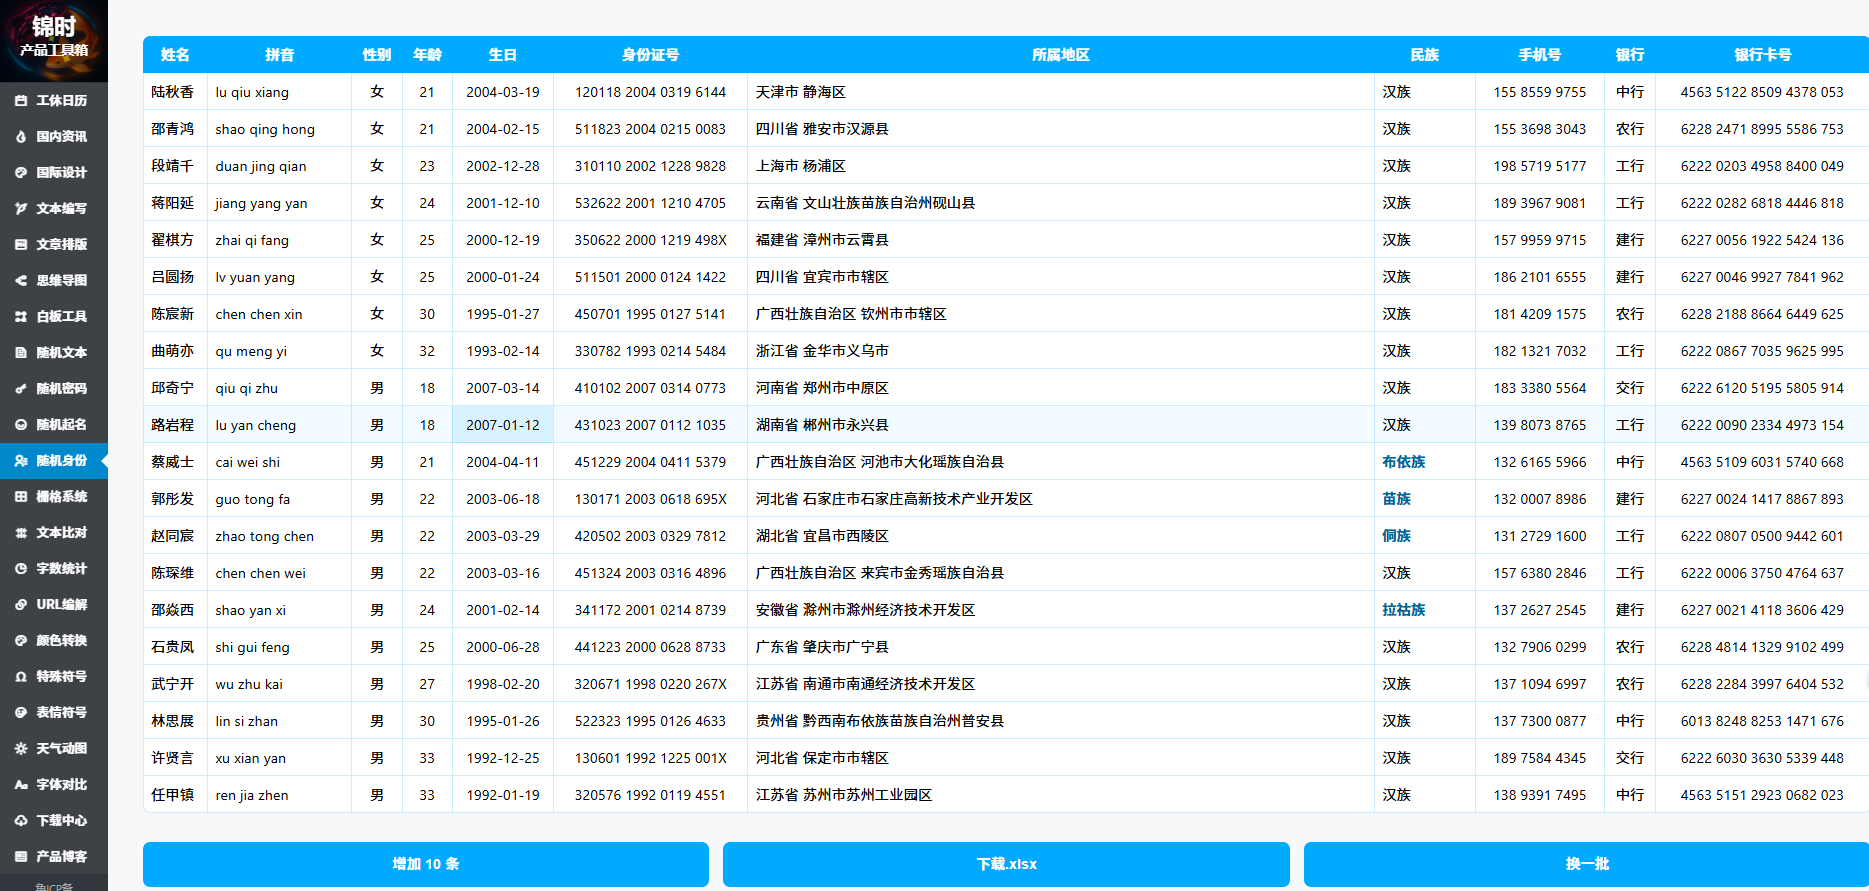The height and width of the screenshot is (891, 1869).
Task: Click the 拉祜族 ethnicity link
Action: tap(1404, 610)
